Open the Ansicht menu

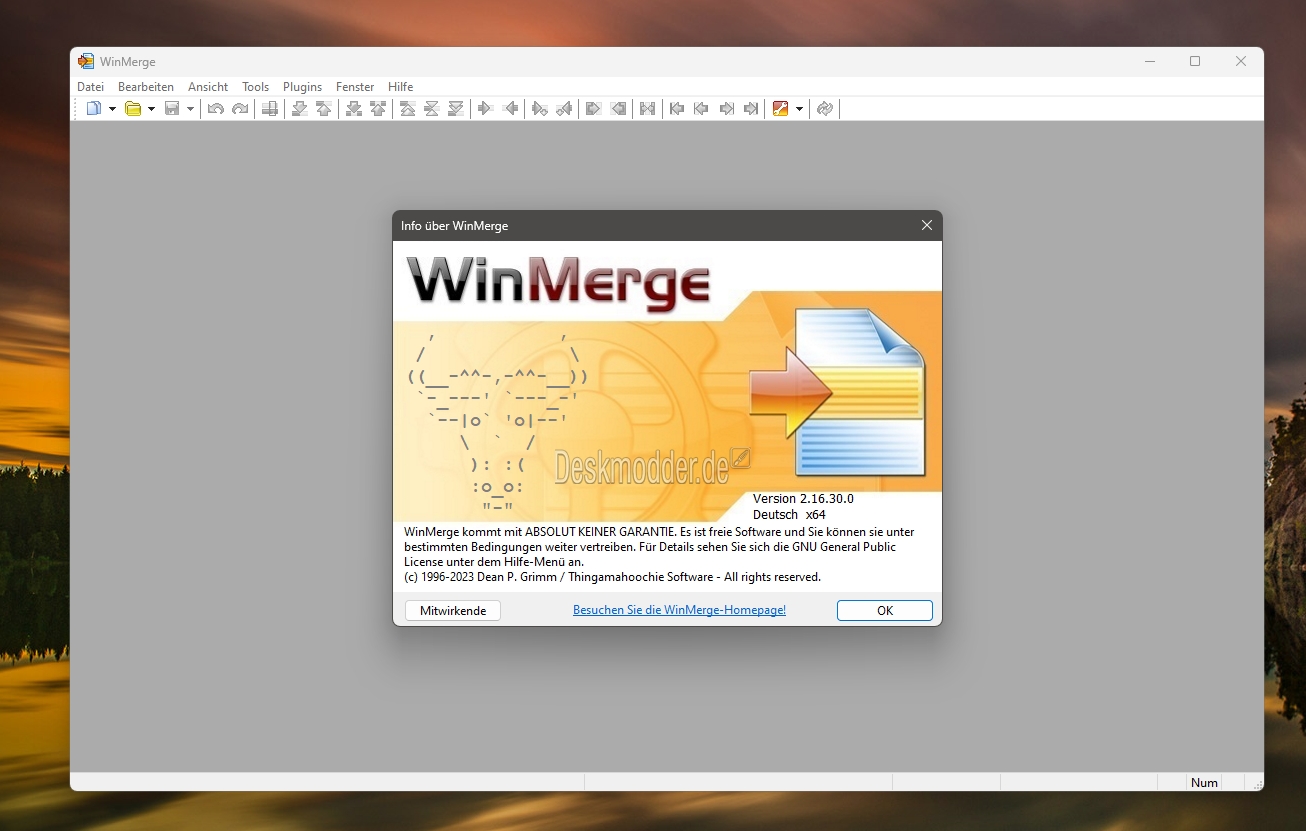pos(208,87)
